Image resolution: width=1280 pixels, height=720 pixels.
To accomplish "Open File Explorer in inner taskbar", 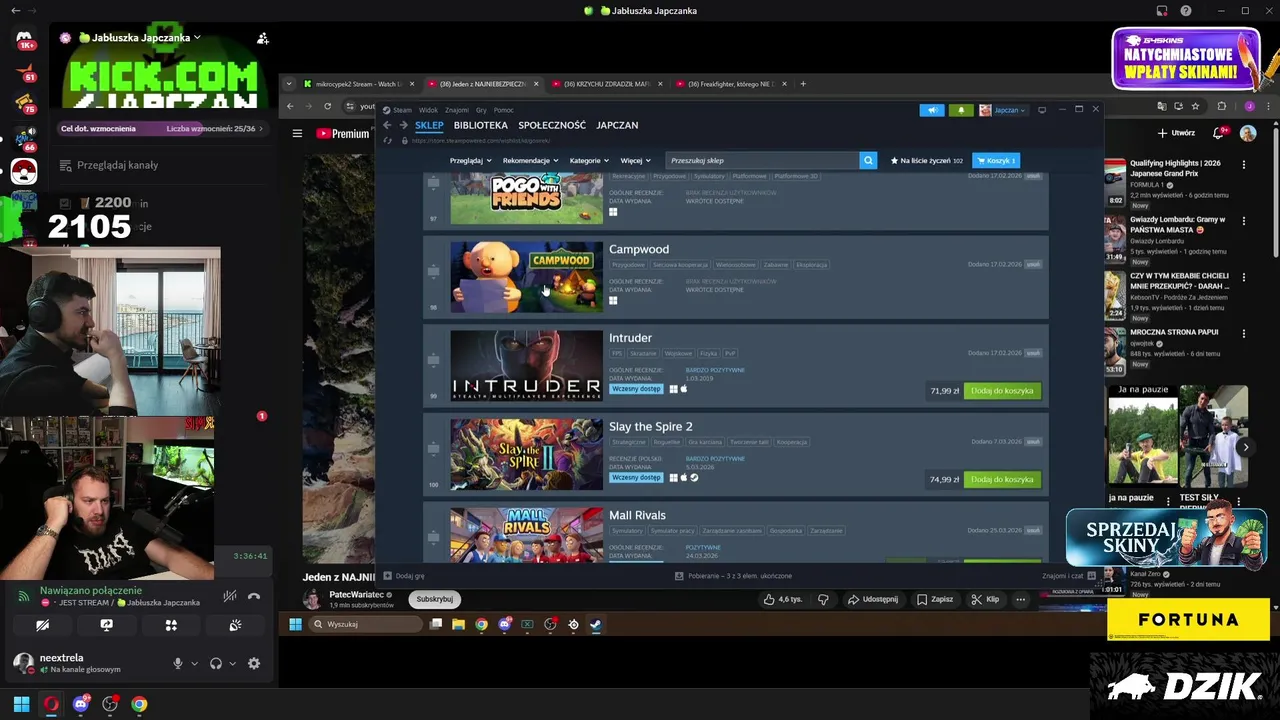I will pyautogui.click(x=458, y=624).
